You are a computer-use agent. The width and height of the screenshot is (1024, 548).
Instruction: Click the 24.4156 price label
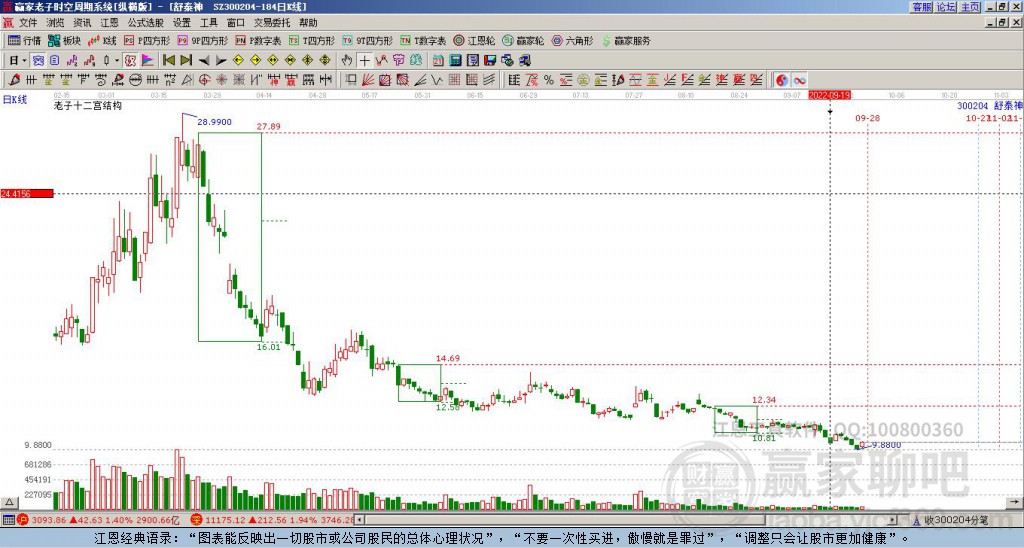tap(27, 193)
